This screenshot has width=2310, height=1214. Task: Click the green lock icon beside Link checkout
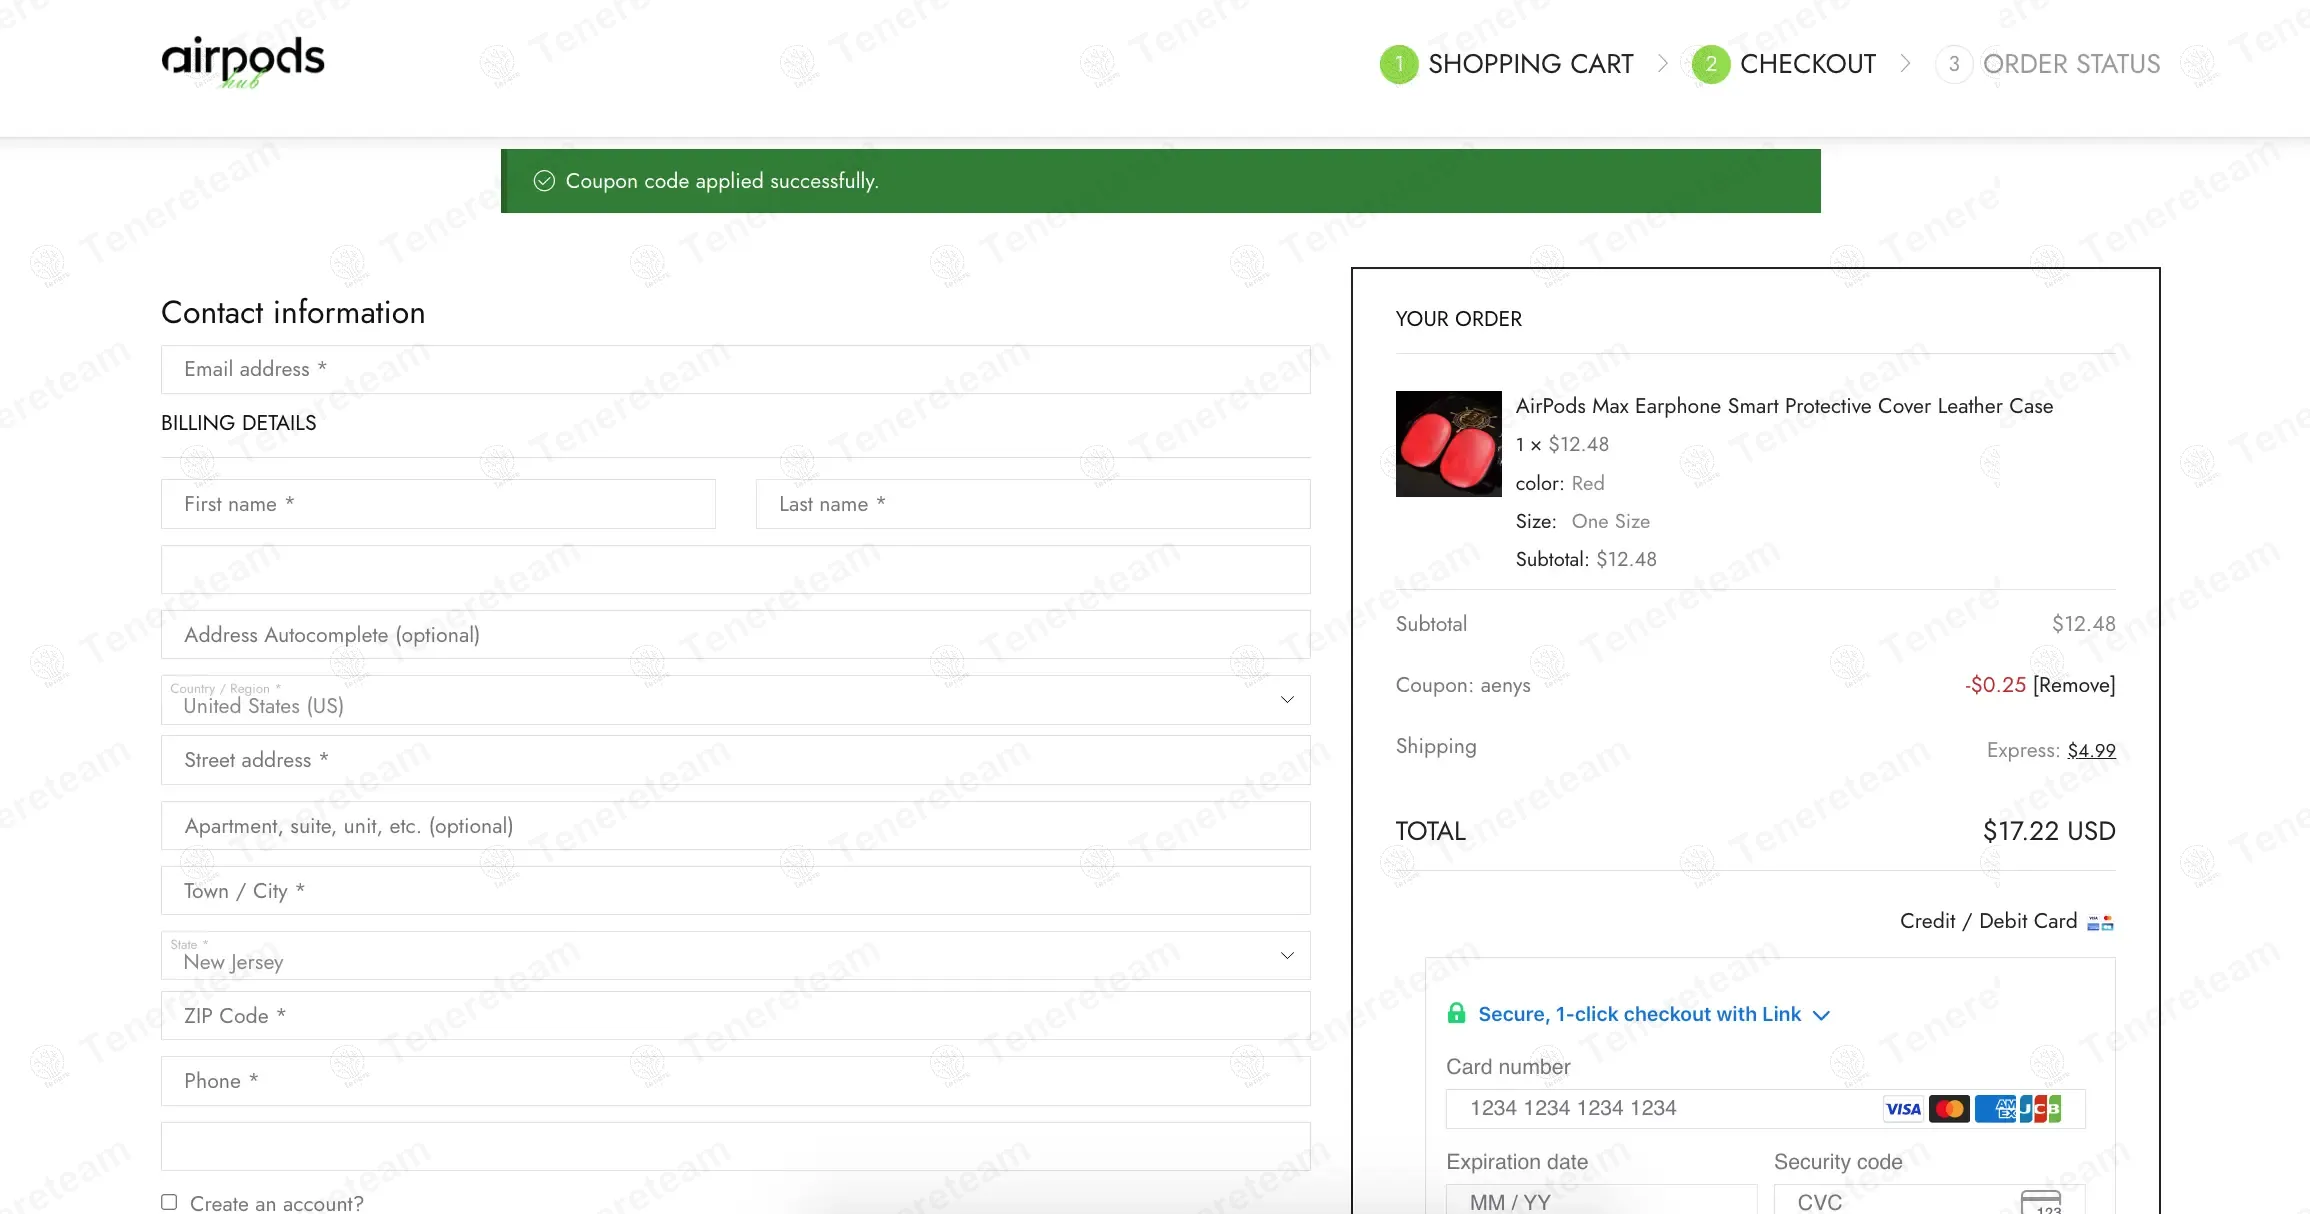1456,1013
